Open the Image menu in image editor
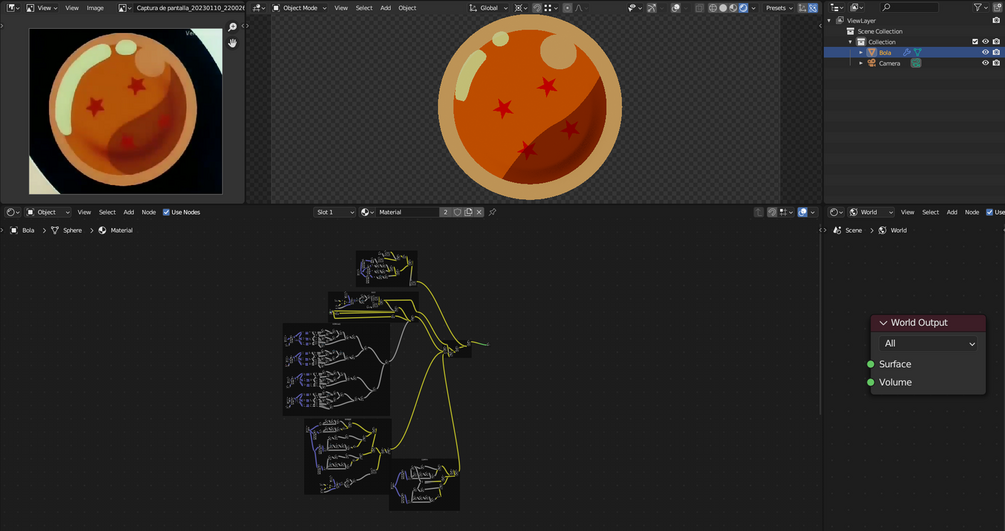This screenshot has height=531, width=1005. (95, 8)
